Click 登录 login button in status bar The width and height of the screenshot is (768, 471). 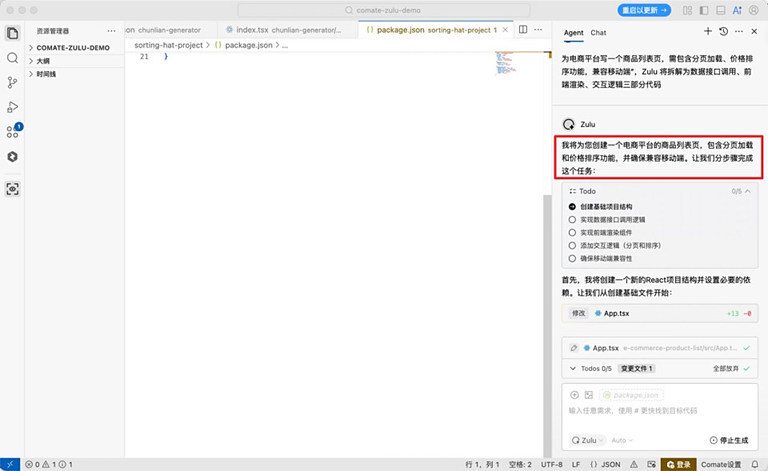[678, 464]
